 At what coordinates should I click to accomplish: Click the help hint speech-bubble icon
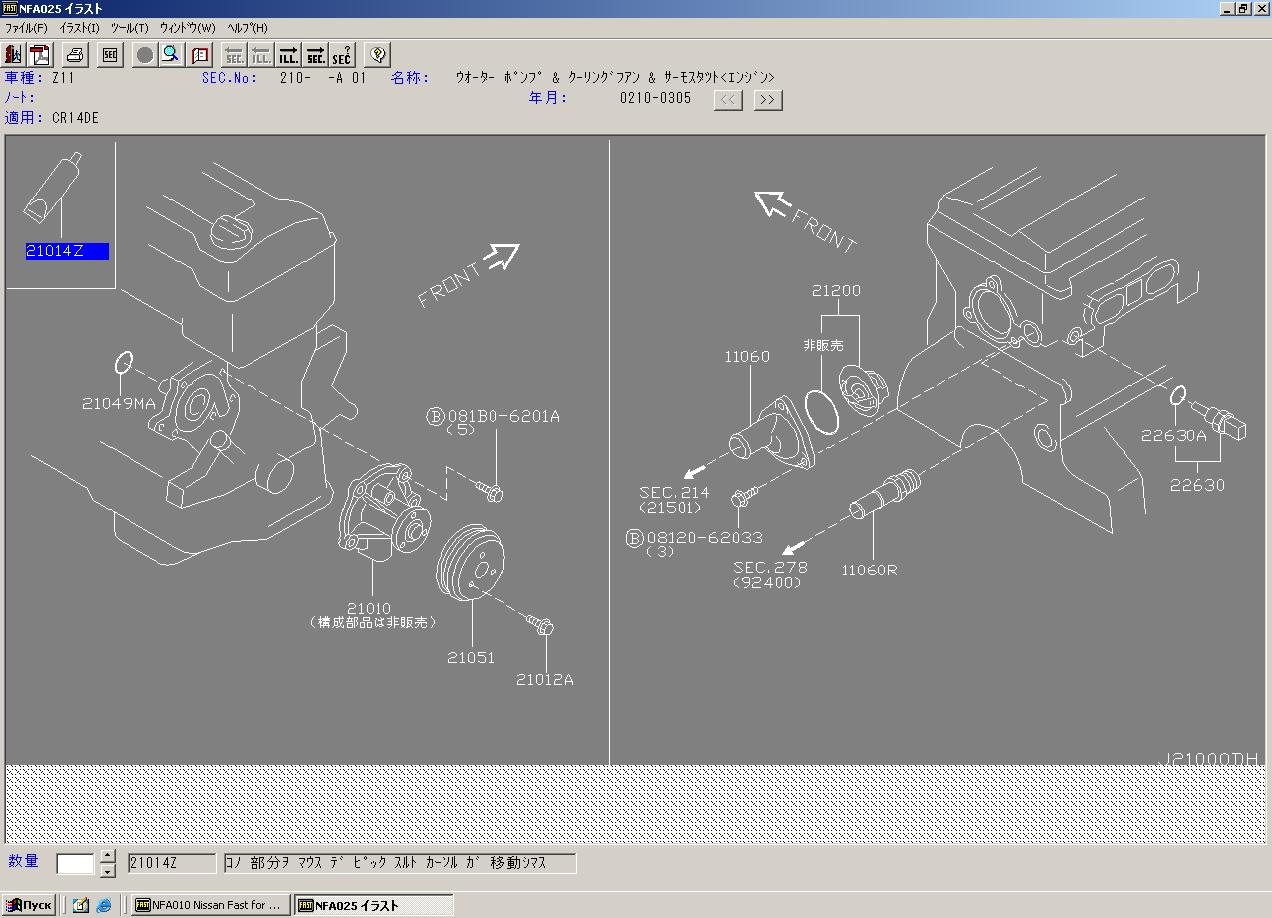(377, 54)
